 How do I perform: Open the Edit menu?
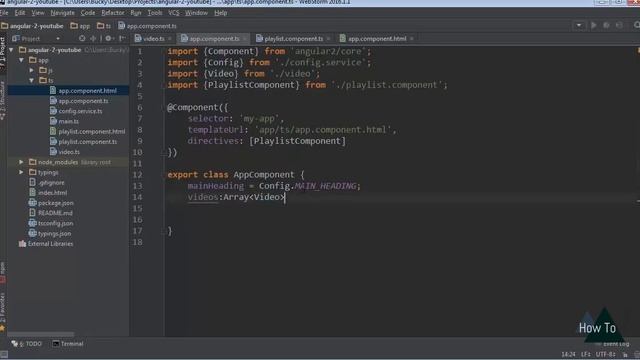(x=20, y=13)
